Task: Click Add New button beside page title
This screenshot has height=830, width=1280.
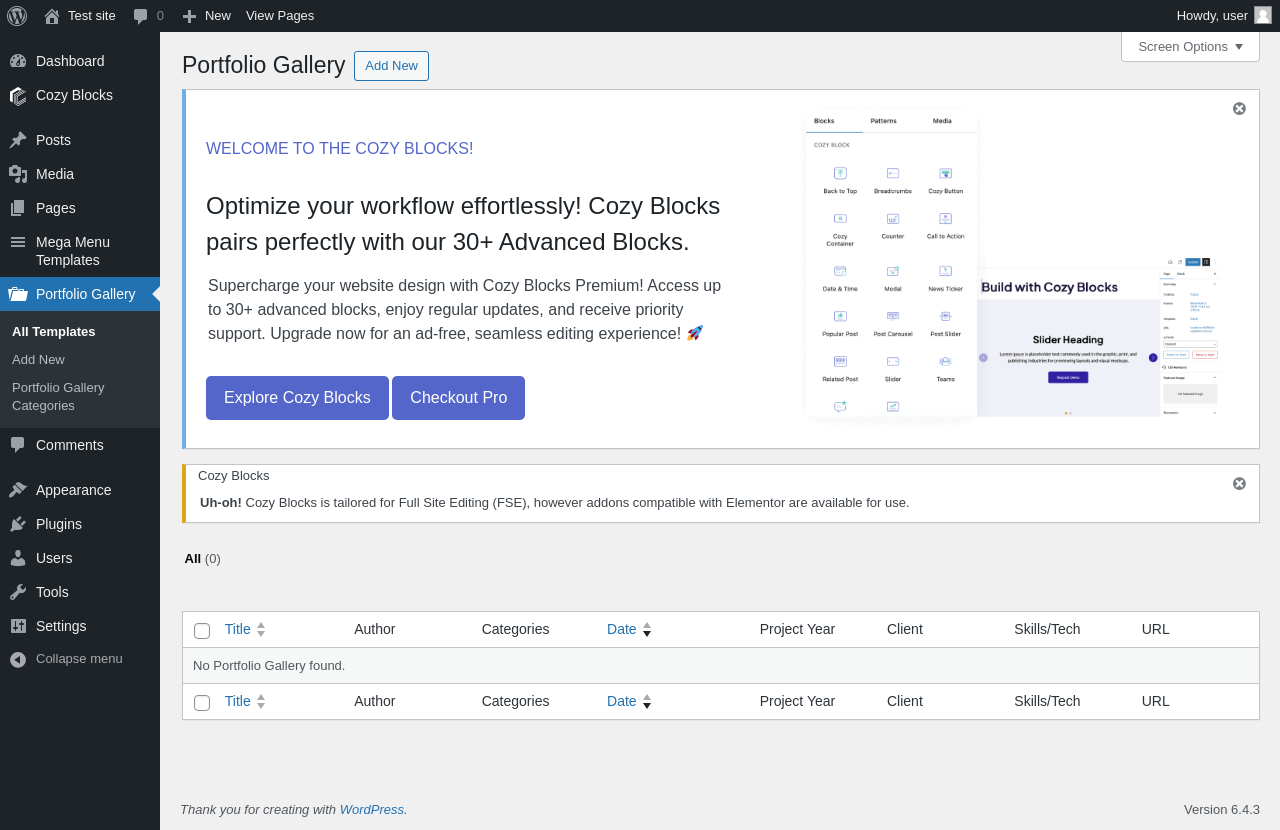Action: (391, 66)
